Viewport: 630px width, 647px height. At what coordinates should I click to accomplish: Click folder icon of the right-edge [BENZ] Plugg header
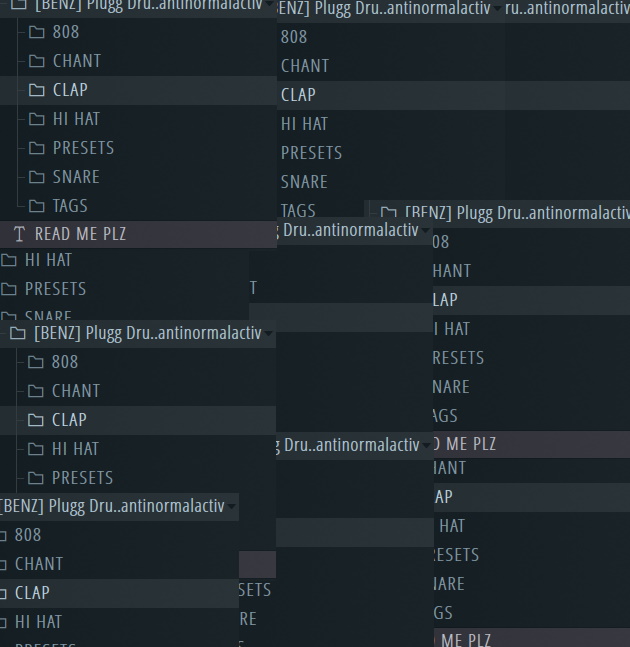(x=388, y=213)
